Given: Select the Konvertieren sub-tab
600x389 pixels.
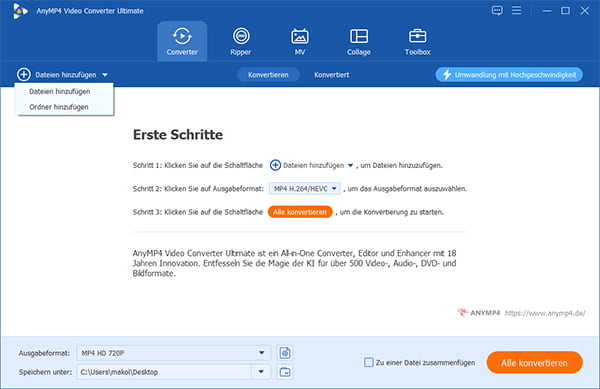Looking at the screenshot, I should 268,75.
